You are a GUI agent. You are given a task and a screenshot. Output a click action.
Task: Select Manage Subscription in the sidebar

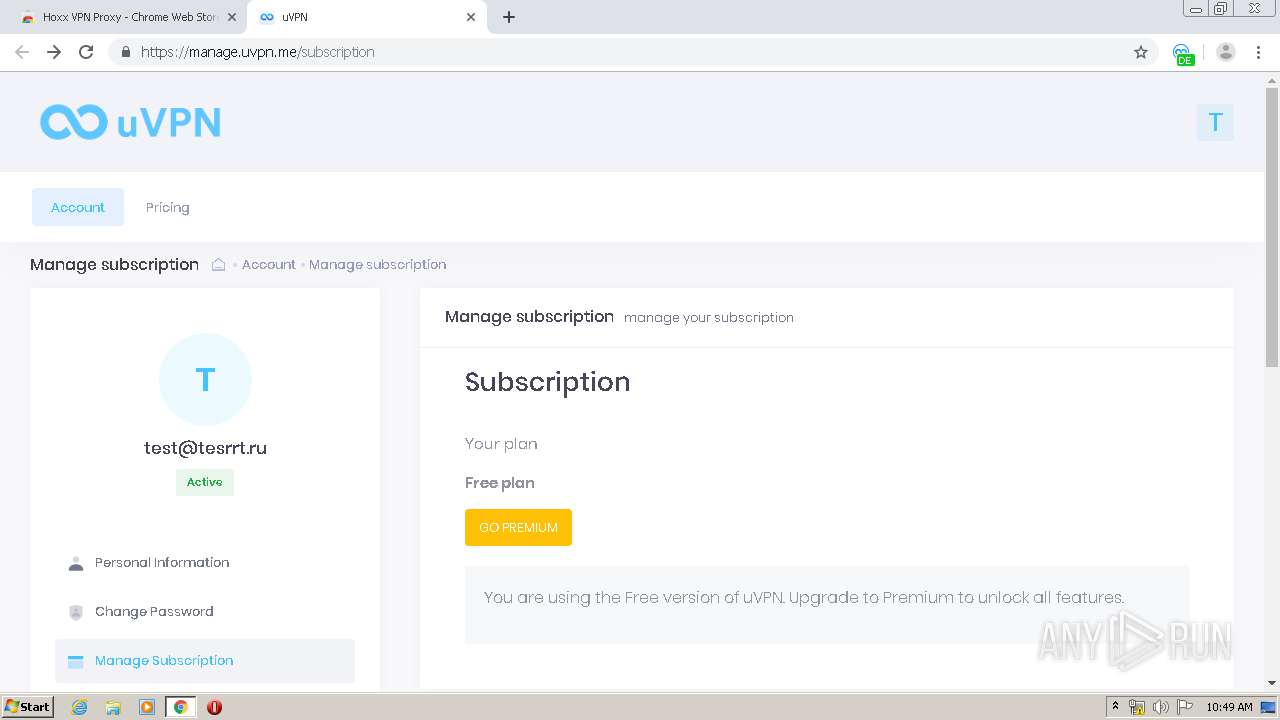pos(205,661)
